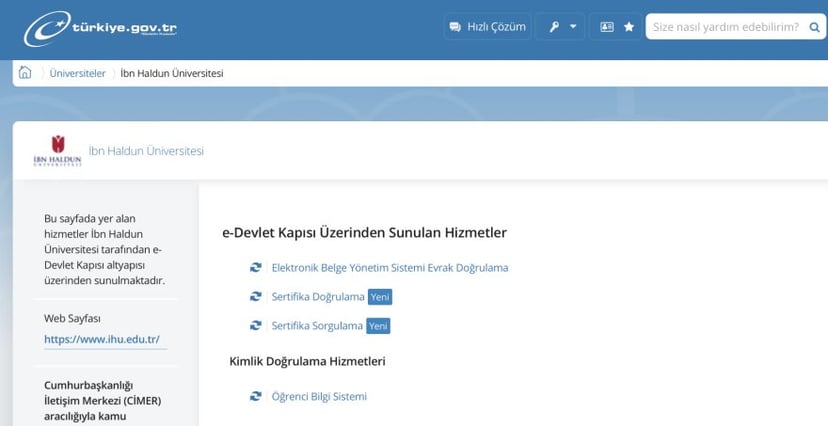828x426 pixels.
Task: Click the star favorites icon
Action: click(x=629, y=26)
